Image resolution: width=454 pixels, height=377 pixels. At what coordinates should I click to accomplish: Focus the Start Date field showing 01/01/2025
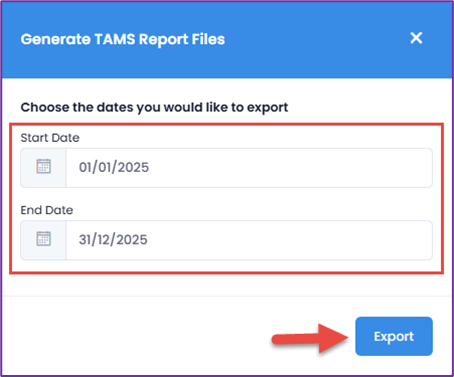pos(249,168)
